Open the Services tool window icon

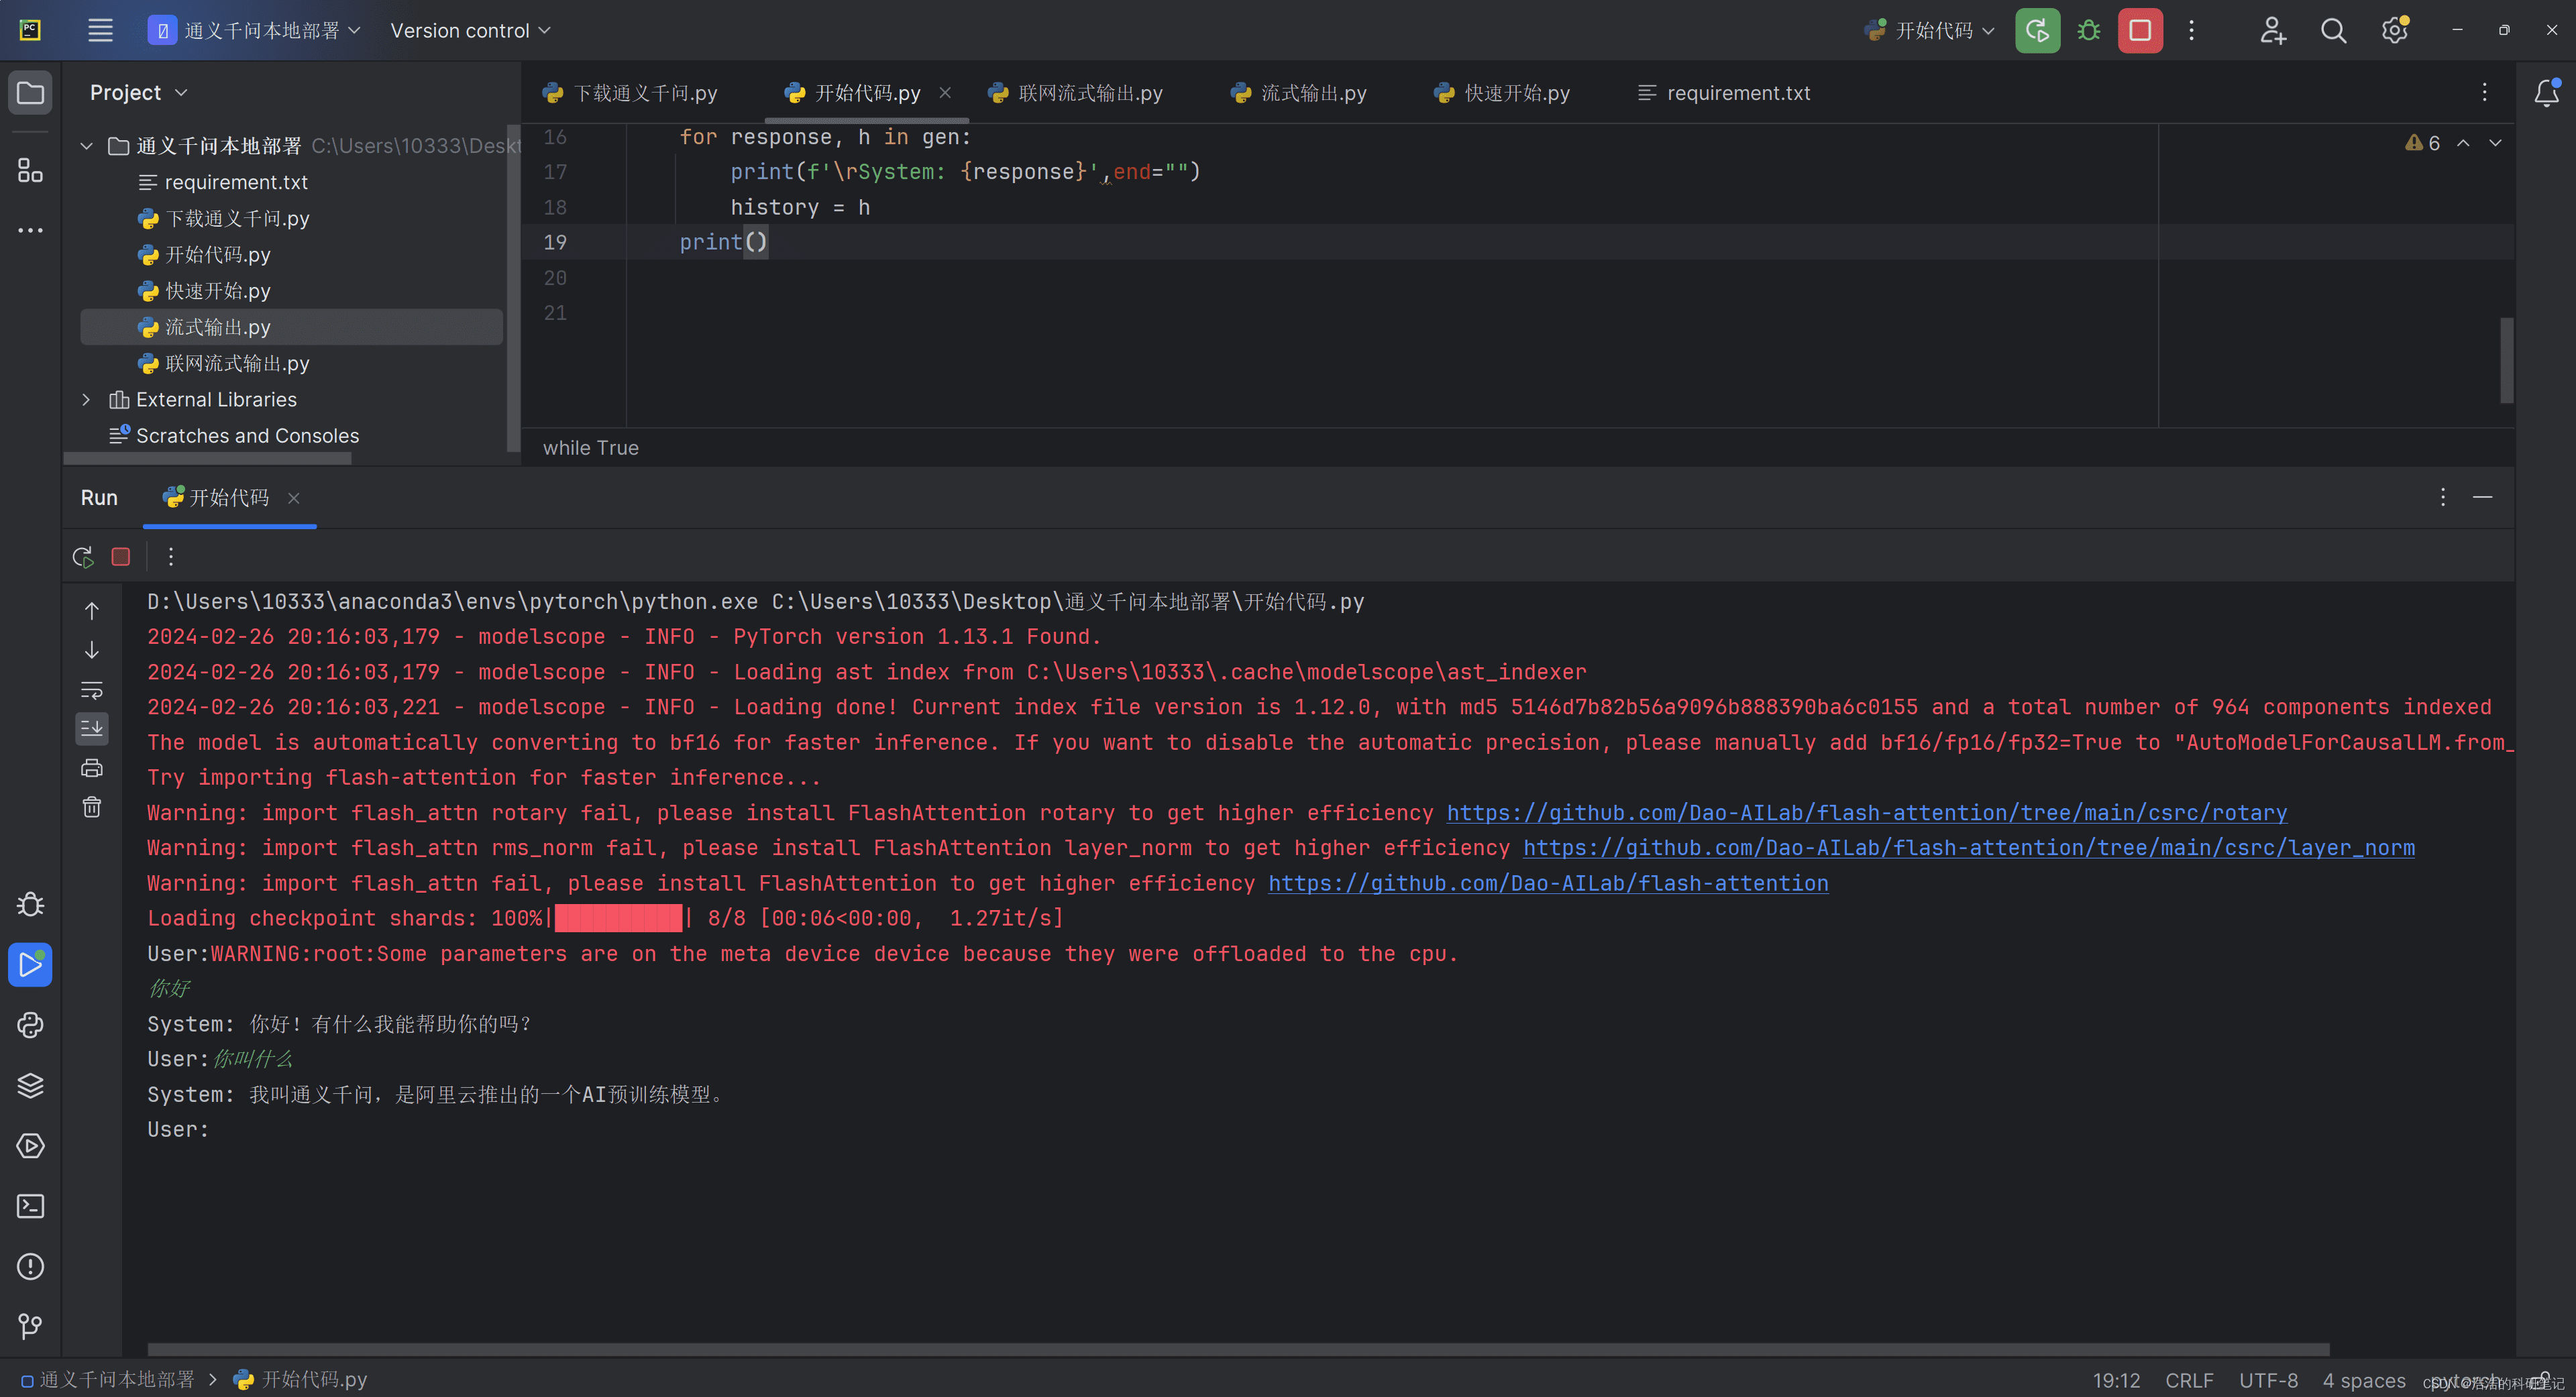[x=30, y=1146]
